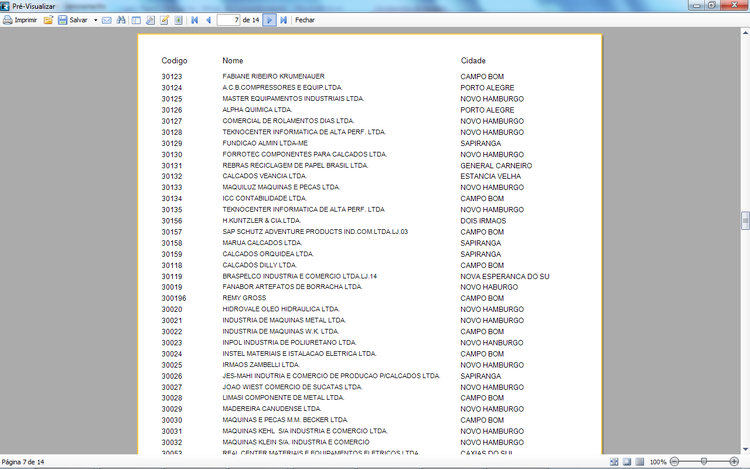Image resolution: width=750 pixels, height=469 pixels.
Task: Click edit page pencil icon
Action: click(164, 20)
